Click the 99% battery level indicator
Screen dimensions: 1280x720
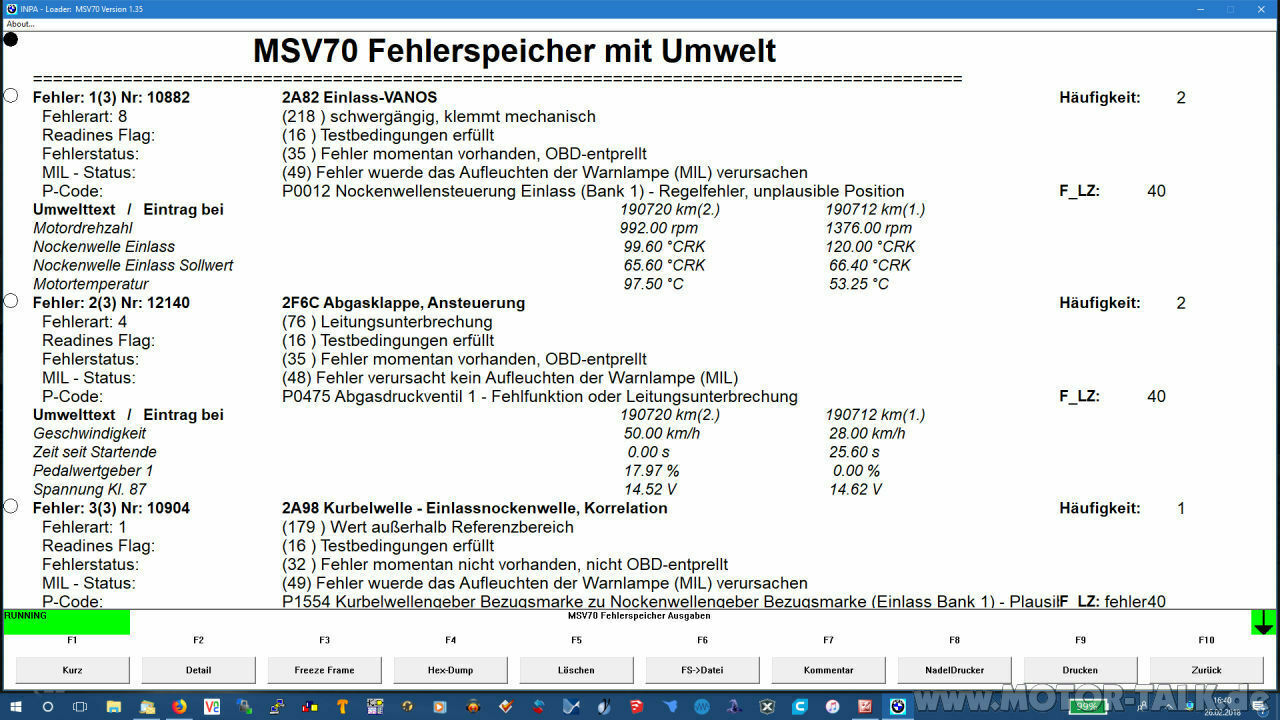1087,706
